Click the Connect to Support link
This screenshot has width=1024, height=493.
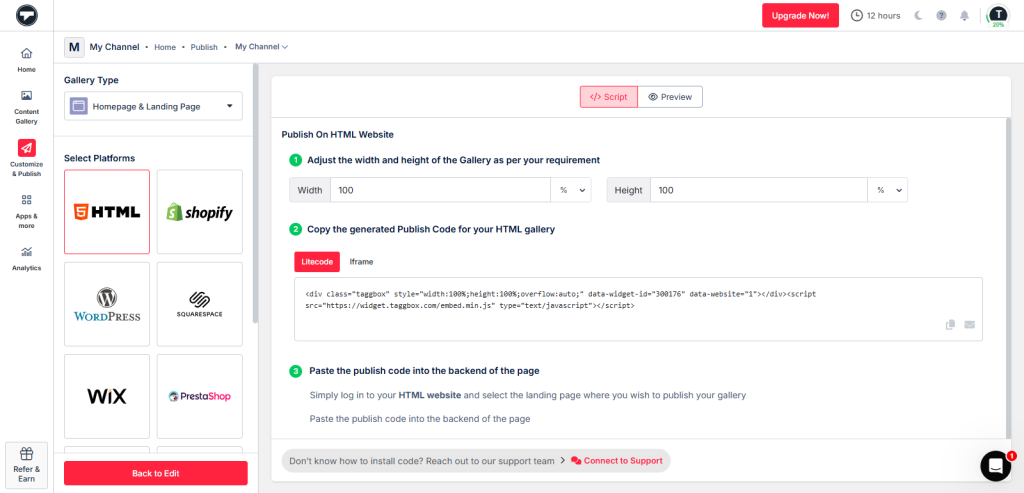(x=616, y=460)
